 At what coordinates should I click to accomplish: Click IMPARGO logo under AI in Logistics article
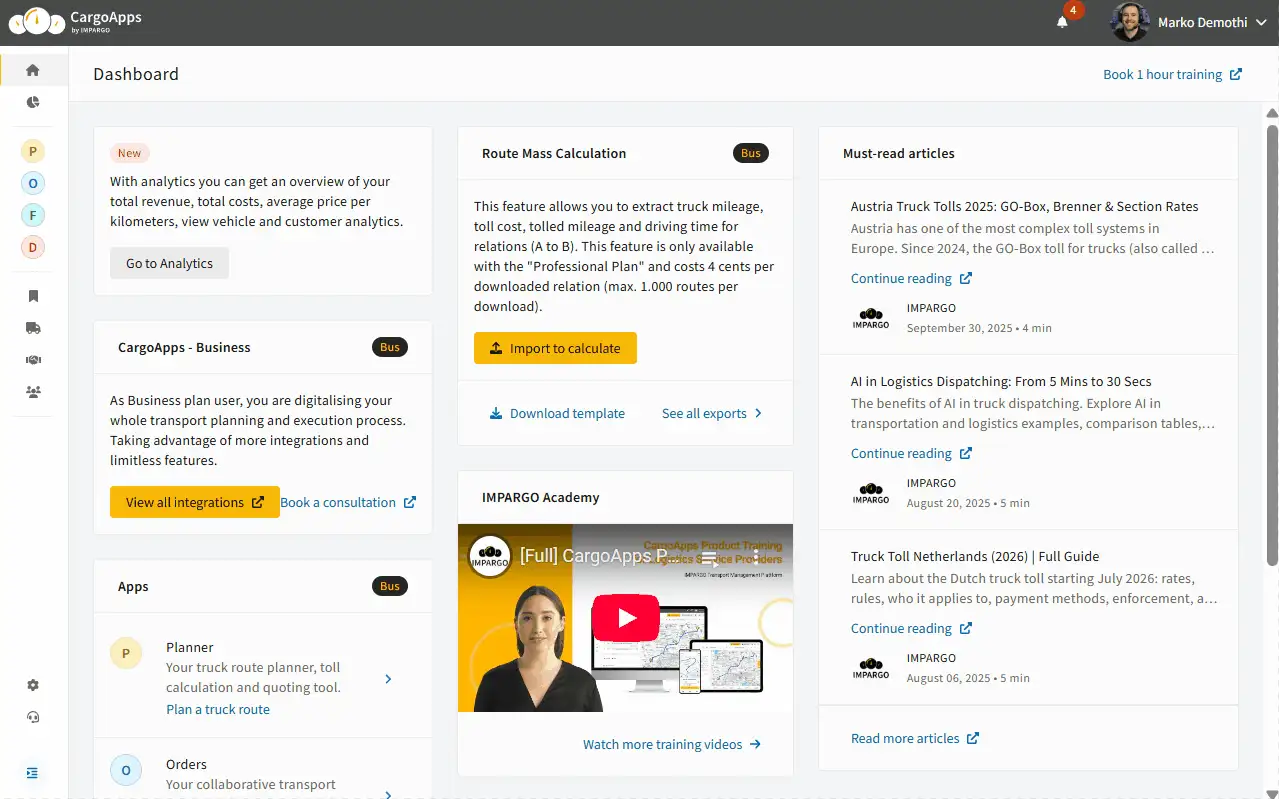[x=871, y=493]
